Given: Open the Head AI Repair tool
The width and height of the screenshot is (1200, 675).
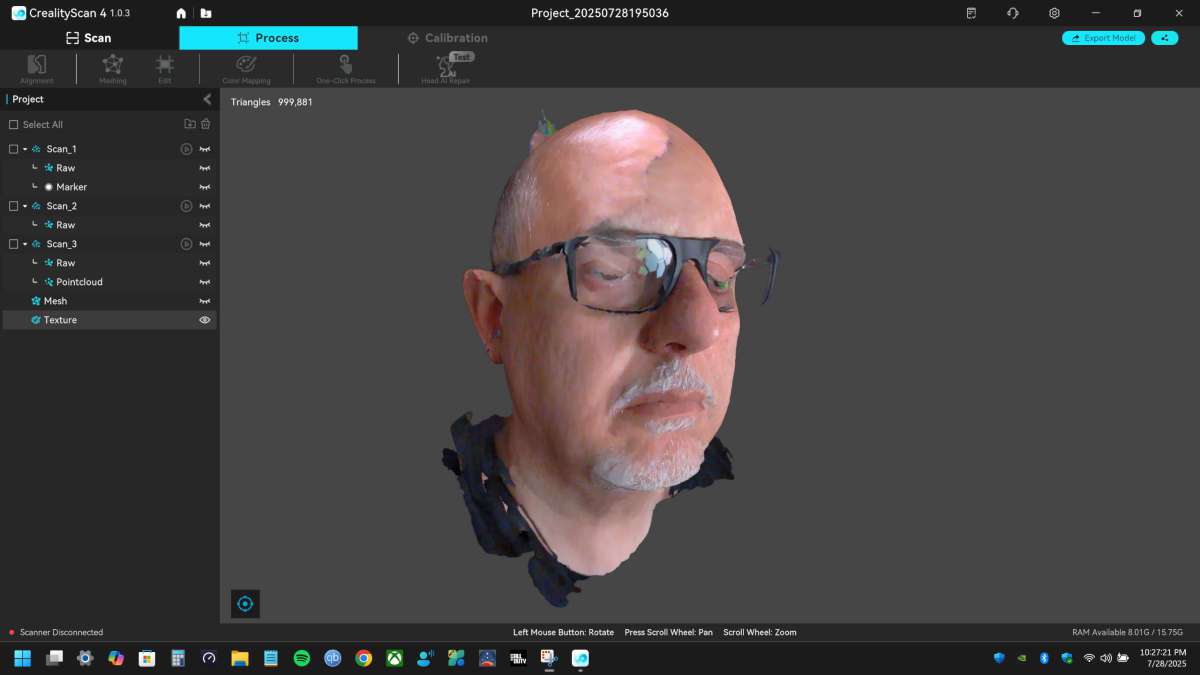Looking at the screenshot, I should point(445,68).
